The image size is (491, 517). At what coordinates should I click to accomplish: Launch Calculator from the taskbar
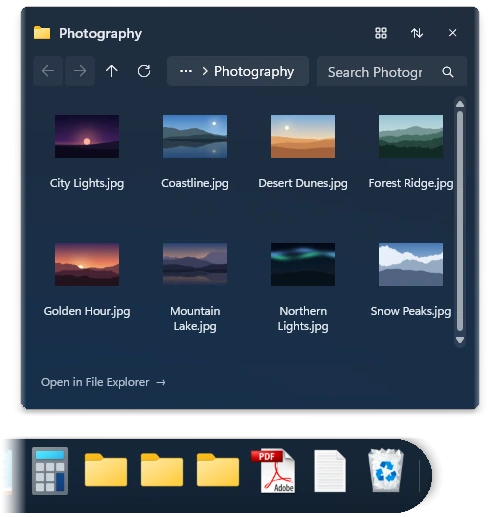(x=50, y=471)
